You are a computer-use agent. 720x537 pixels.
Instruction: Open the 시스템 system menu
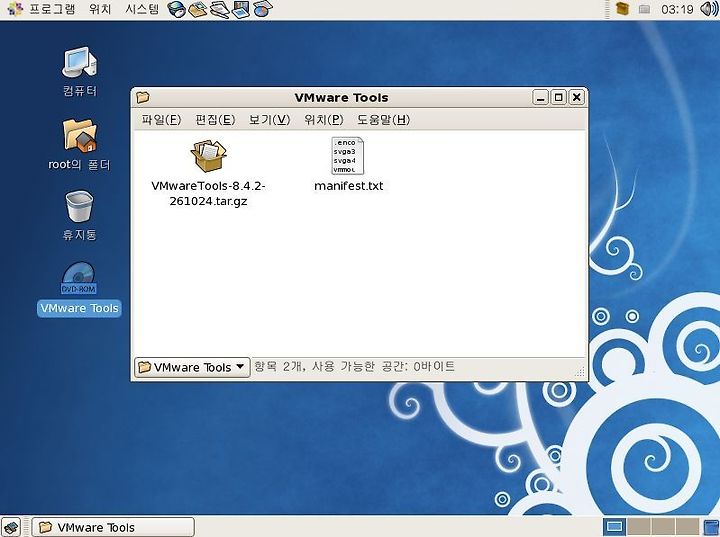click(x=142, y=9)
